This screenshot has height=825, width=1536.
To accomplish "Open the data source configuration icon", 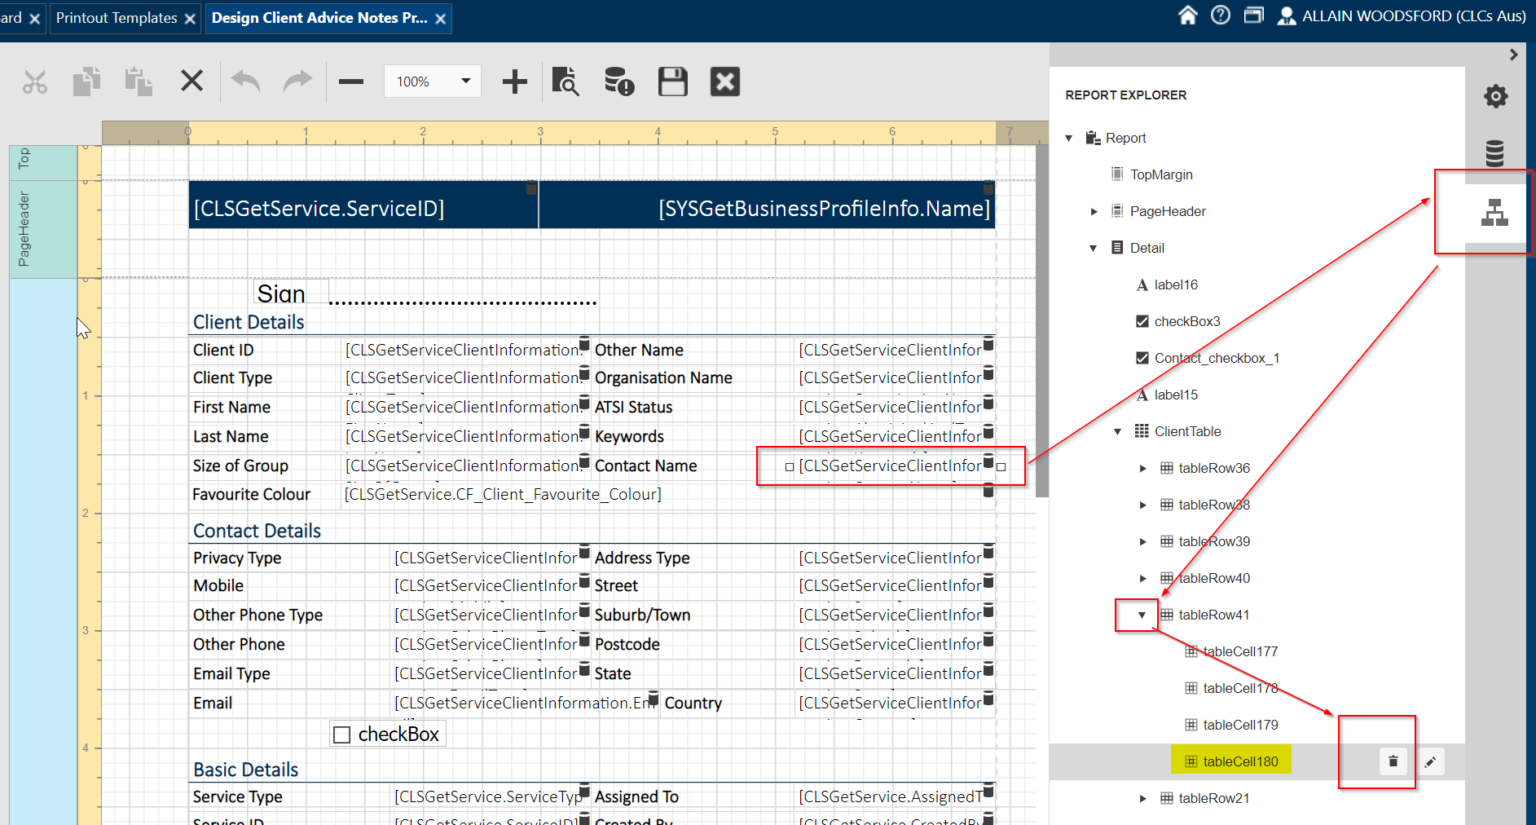I will pyautogui.click(x=618, y=81).
